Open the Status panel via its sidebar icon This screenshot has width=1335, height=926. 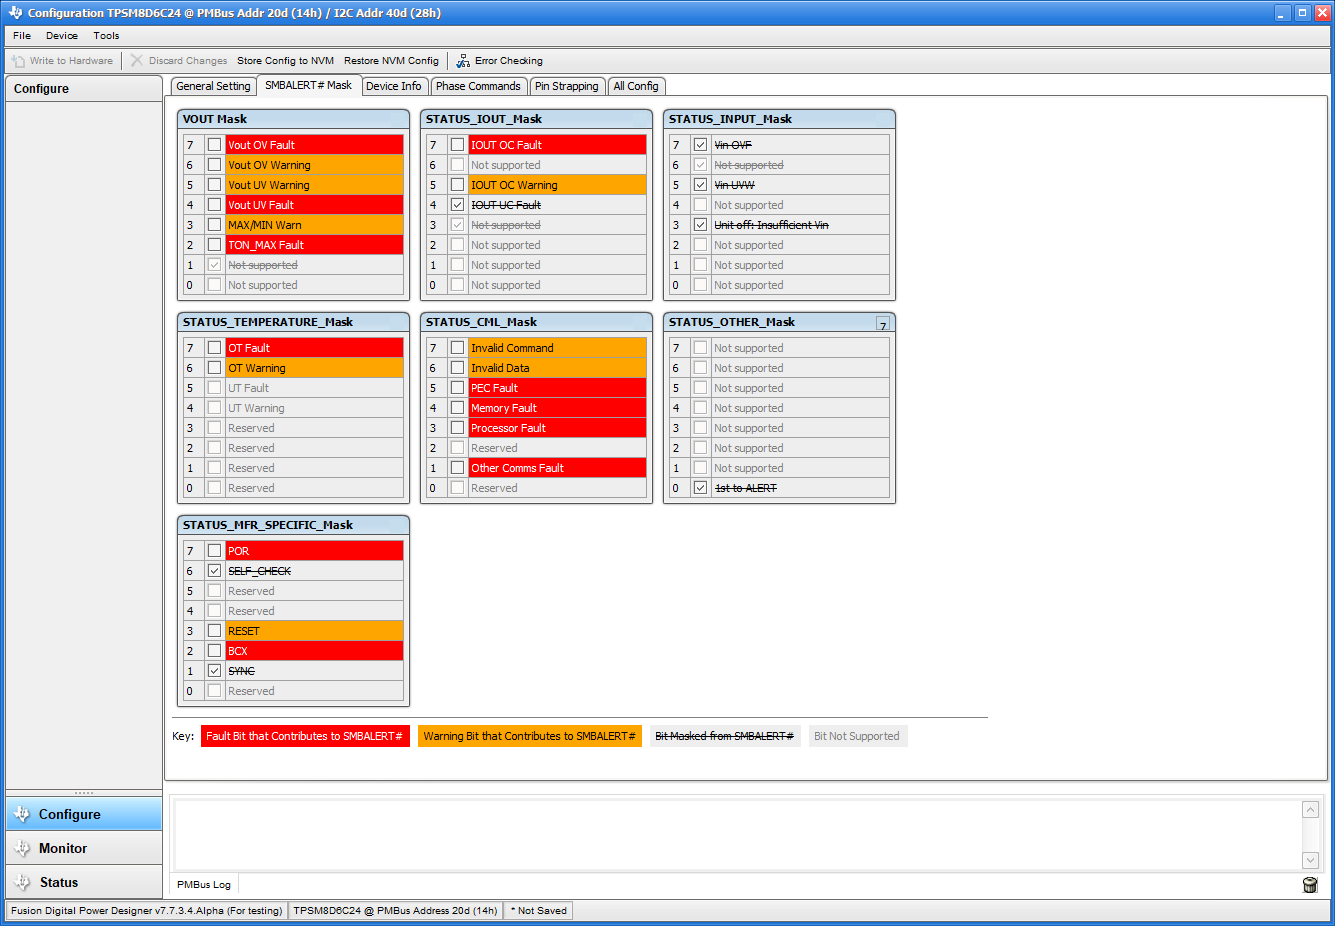pyautogui.click(x=19, y=881)
